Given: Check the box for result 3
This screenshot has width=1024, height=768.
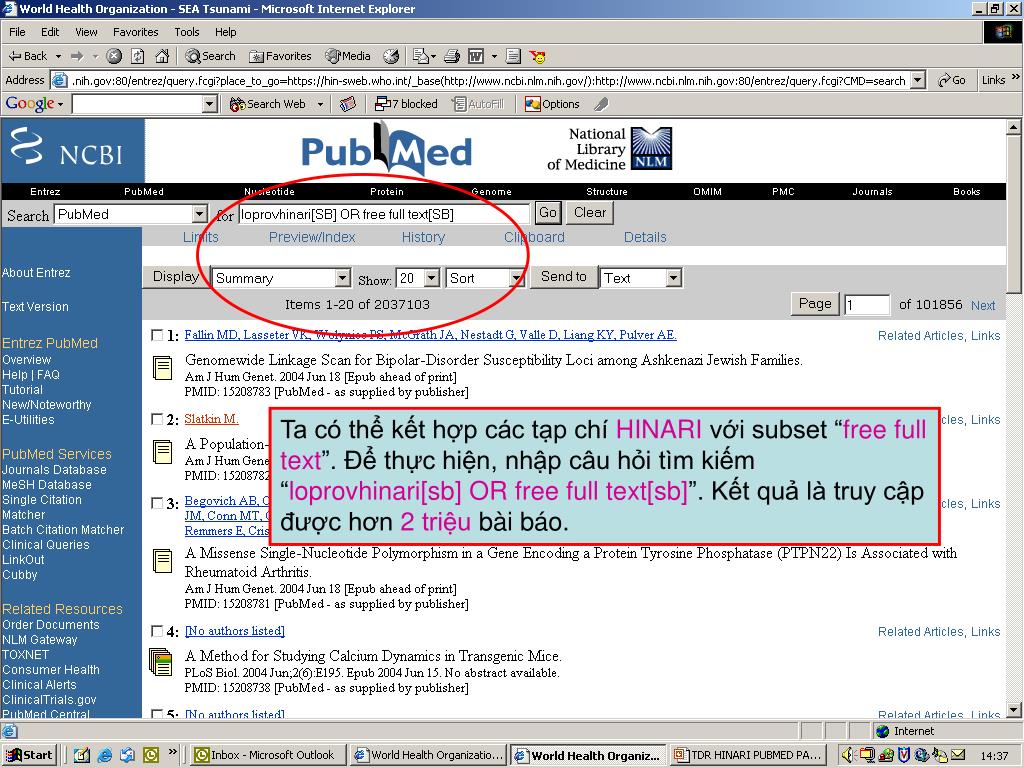Looking at the screenshot, I should click(157, 503).
